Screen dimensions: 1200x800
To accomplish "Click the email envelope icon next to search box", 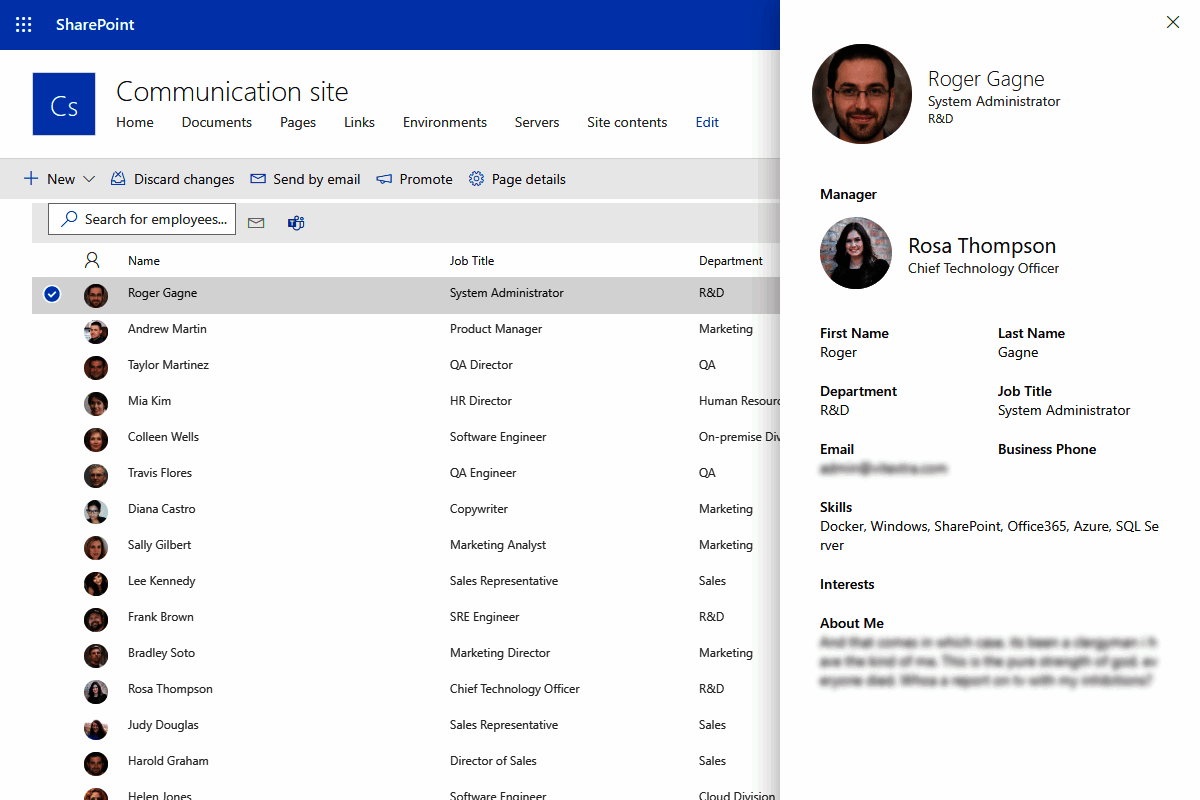I will coord(256,222).
